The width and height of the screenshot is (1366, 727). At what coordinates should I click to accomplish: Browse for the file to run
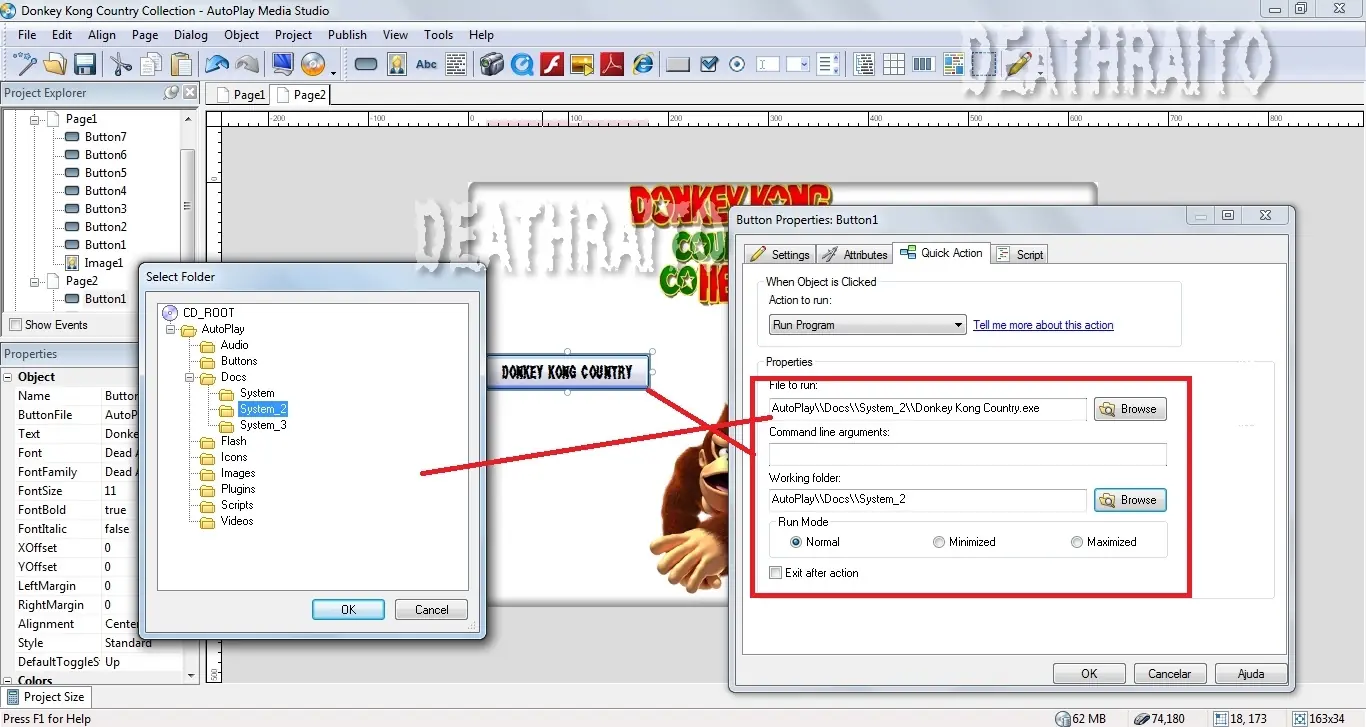coord(1130,408)
